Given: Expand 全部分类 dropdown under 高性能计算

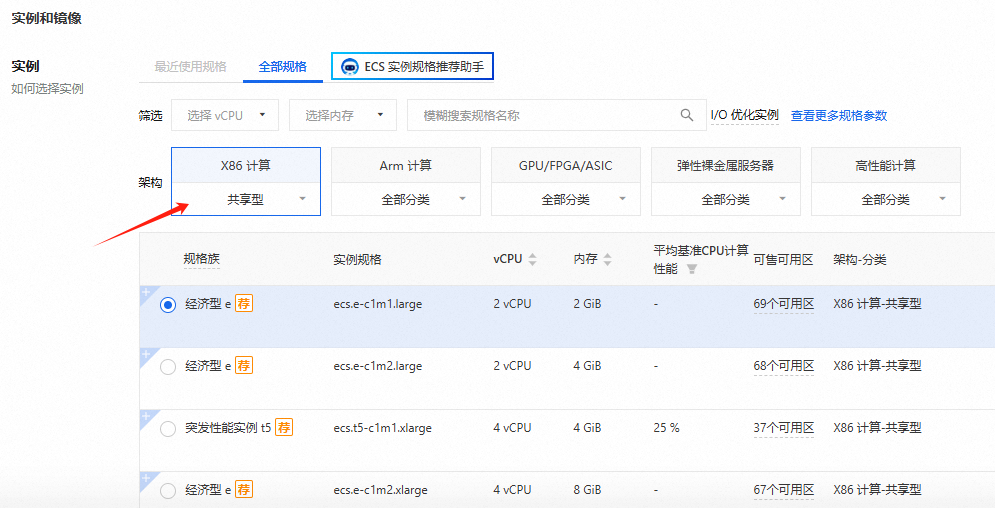Looking at the screenshot, I should pyautogui.click(x=885, y=199).
